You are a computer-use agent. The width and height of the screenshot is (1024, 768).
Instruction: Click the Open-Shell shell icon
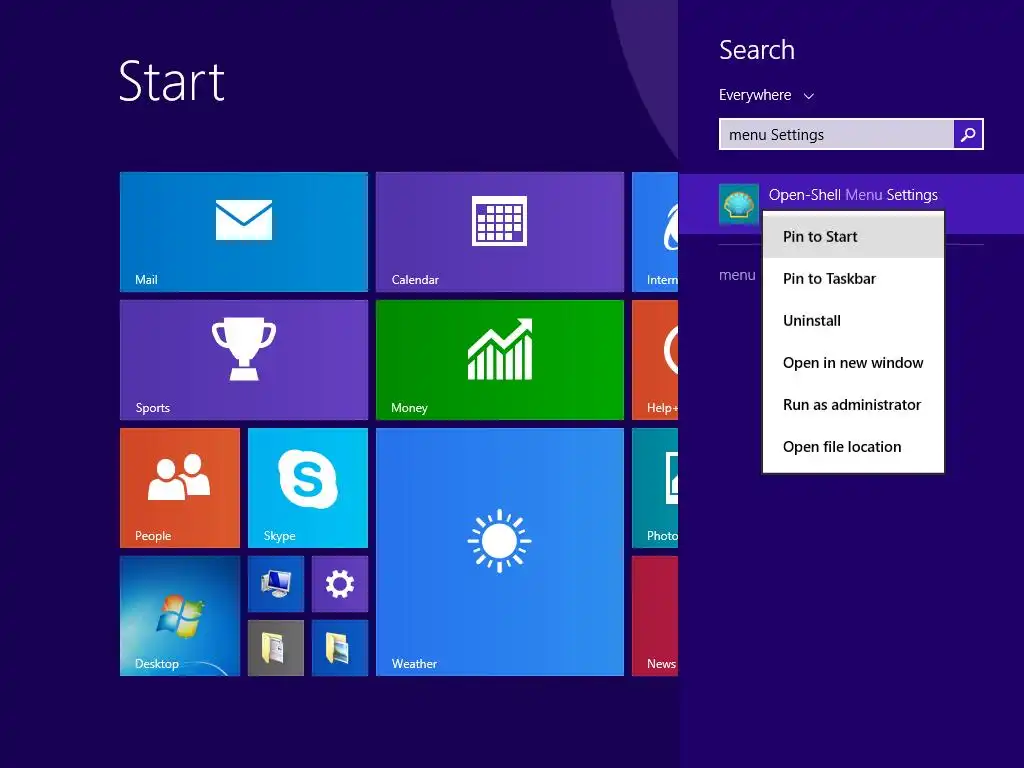pyautogui.click(x=739, y=204)
